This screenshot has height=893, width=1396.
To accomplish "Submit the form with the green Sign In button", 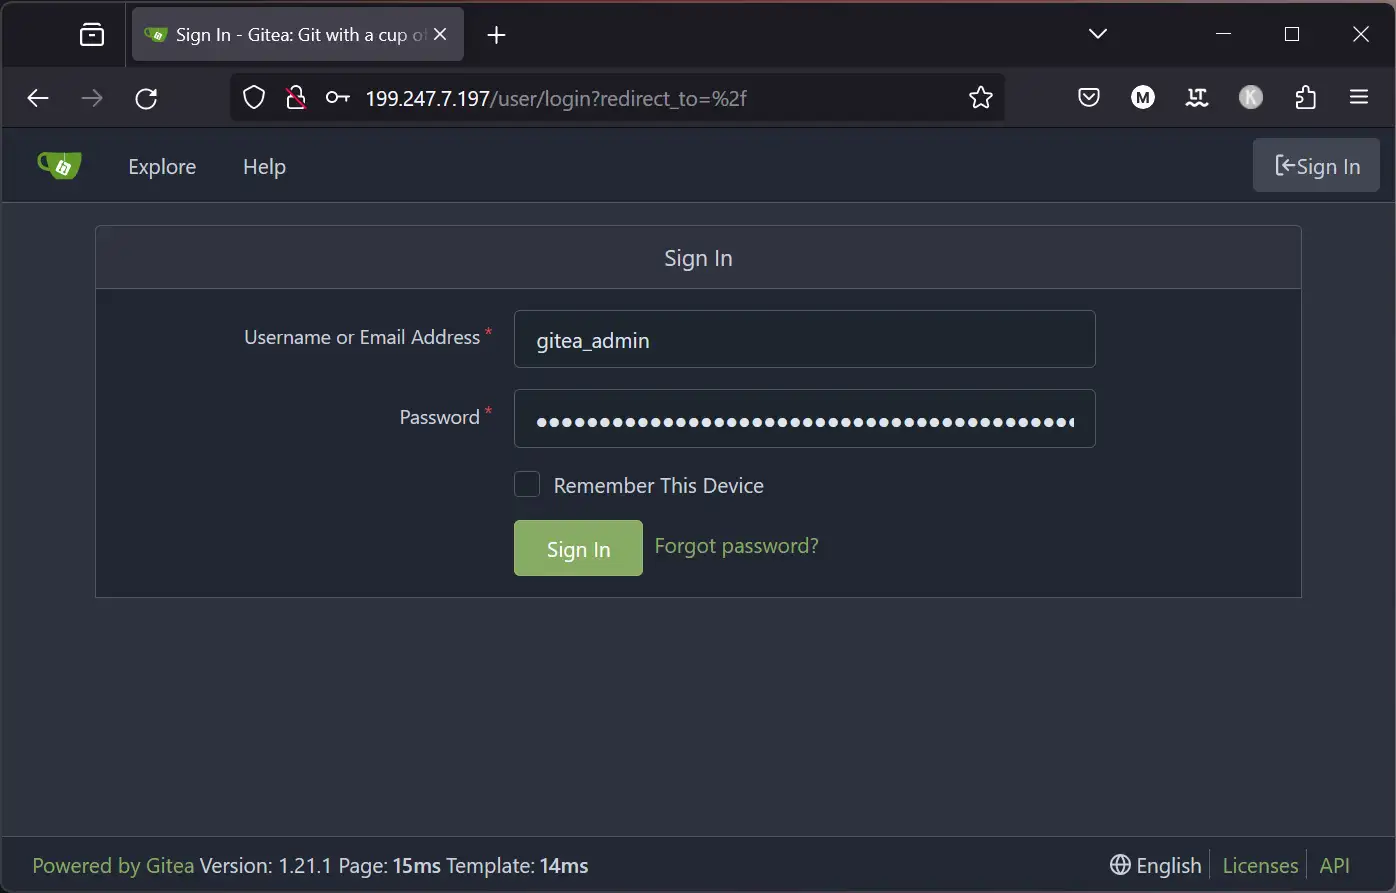I will (578, 548).
